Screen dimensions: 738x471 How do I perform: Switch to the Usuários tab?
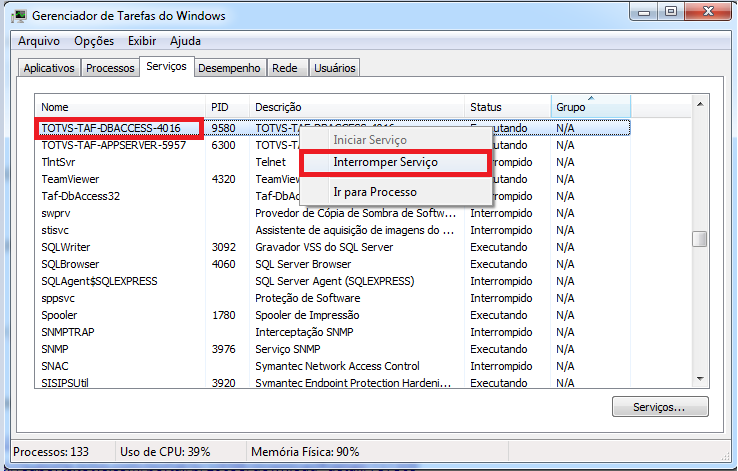pyautogui.click(x=335, y=68)
